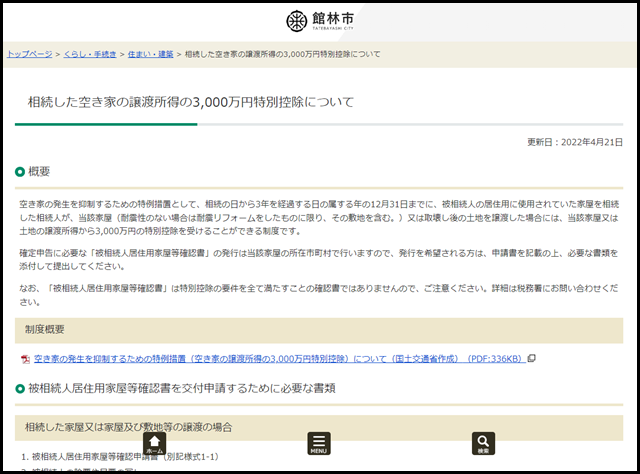The height and width of the screenshot is (474, 640).
Task: Click the new-window icon after PDF:336KB
Action: [531, 358]
